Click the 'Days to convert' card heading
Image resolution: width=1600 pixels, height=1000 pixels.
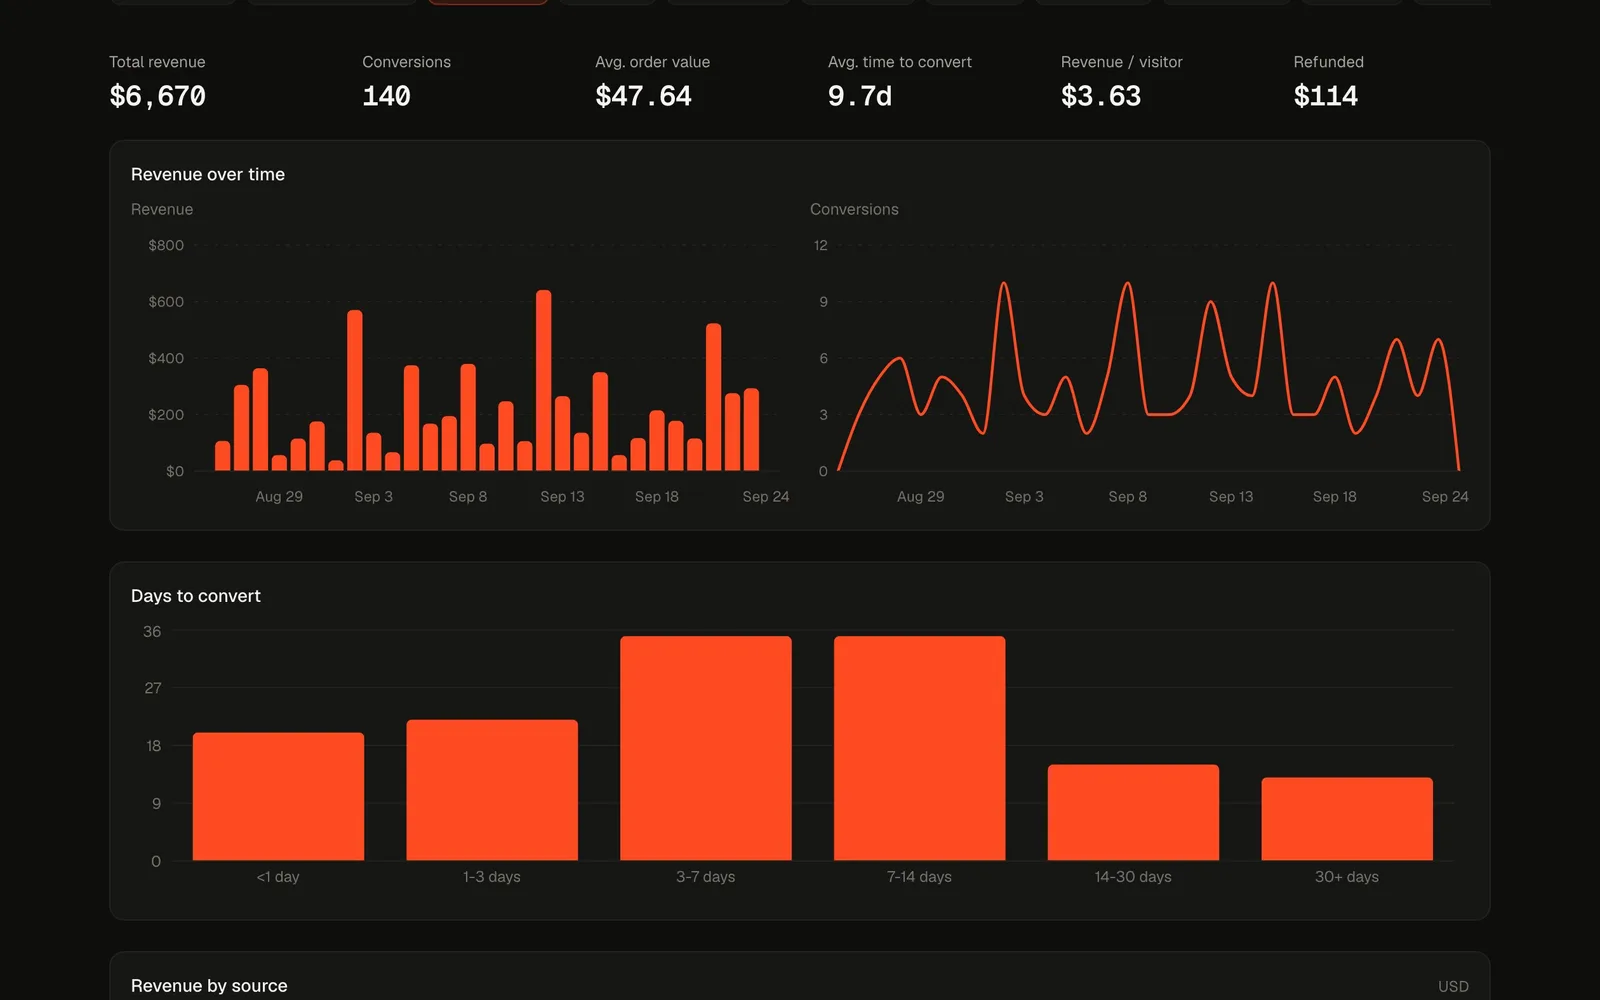196,596
